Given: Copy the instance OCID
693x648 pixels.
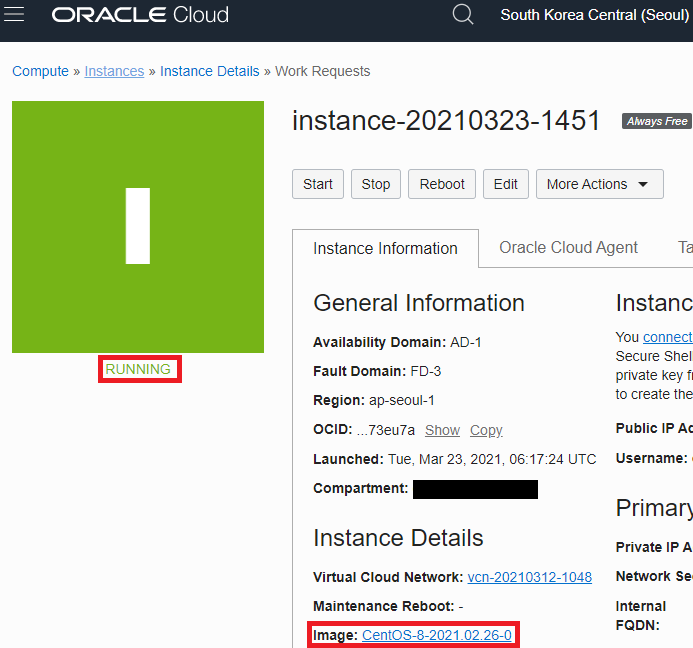Looking at the screenshot, I should tap(486, 430).
